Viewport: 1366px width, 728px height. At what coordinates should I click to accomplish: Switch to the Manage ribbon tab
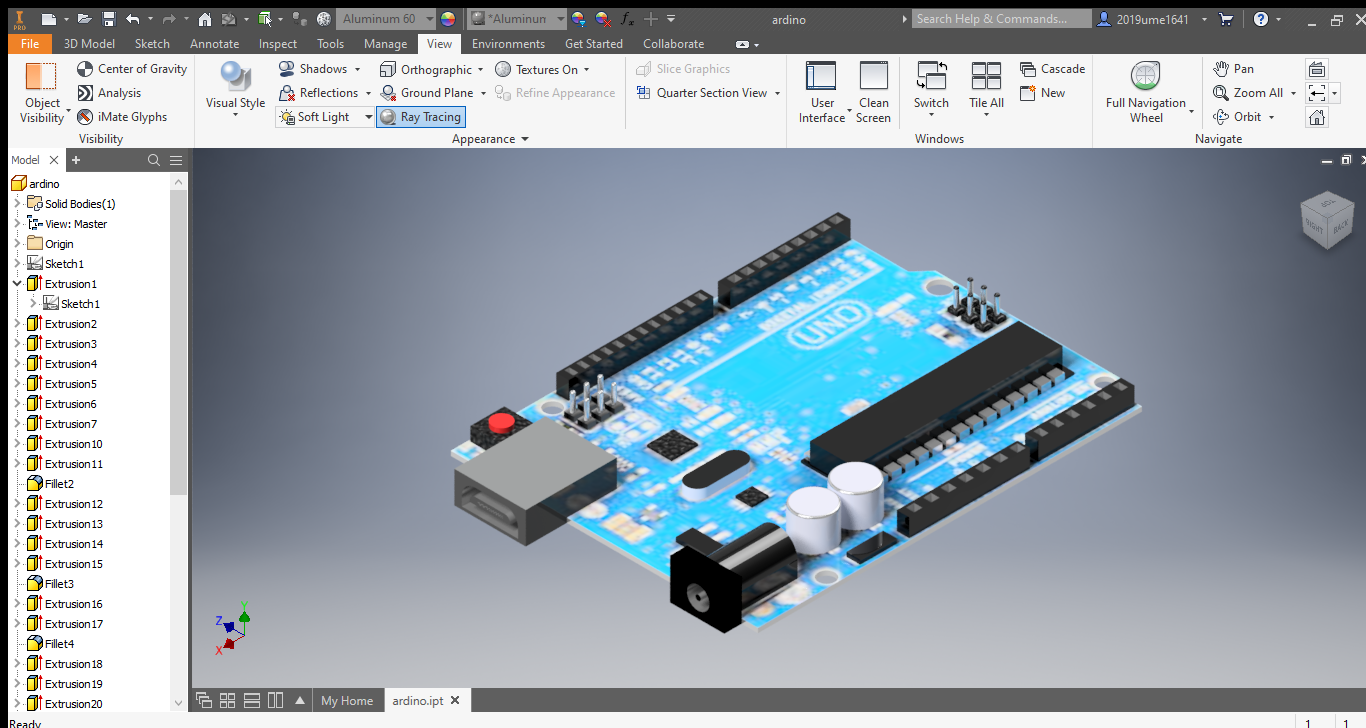(x=385, y=44)
